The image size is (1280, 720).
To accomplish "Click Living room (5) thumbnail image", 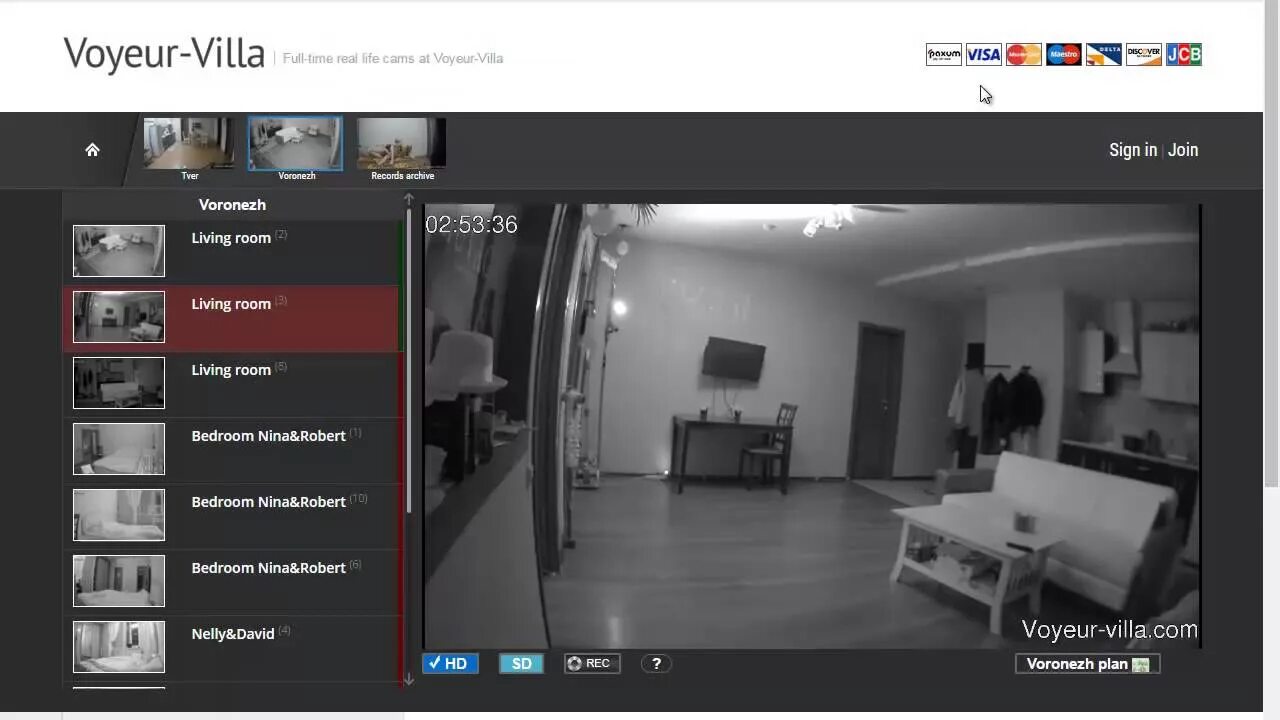I will (119, 383).
